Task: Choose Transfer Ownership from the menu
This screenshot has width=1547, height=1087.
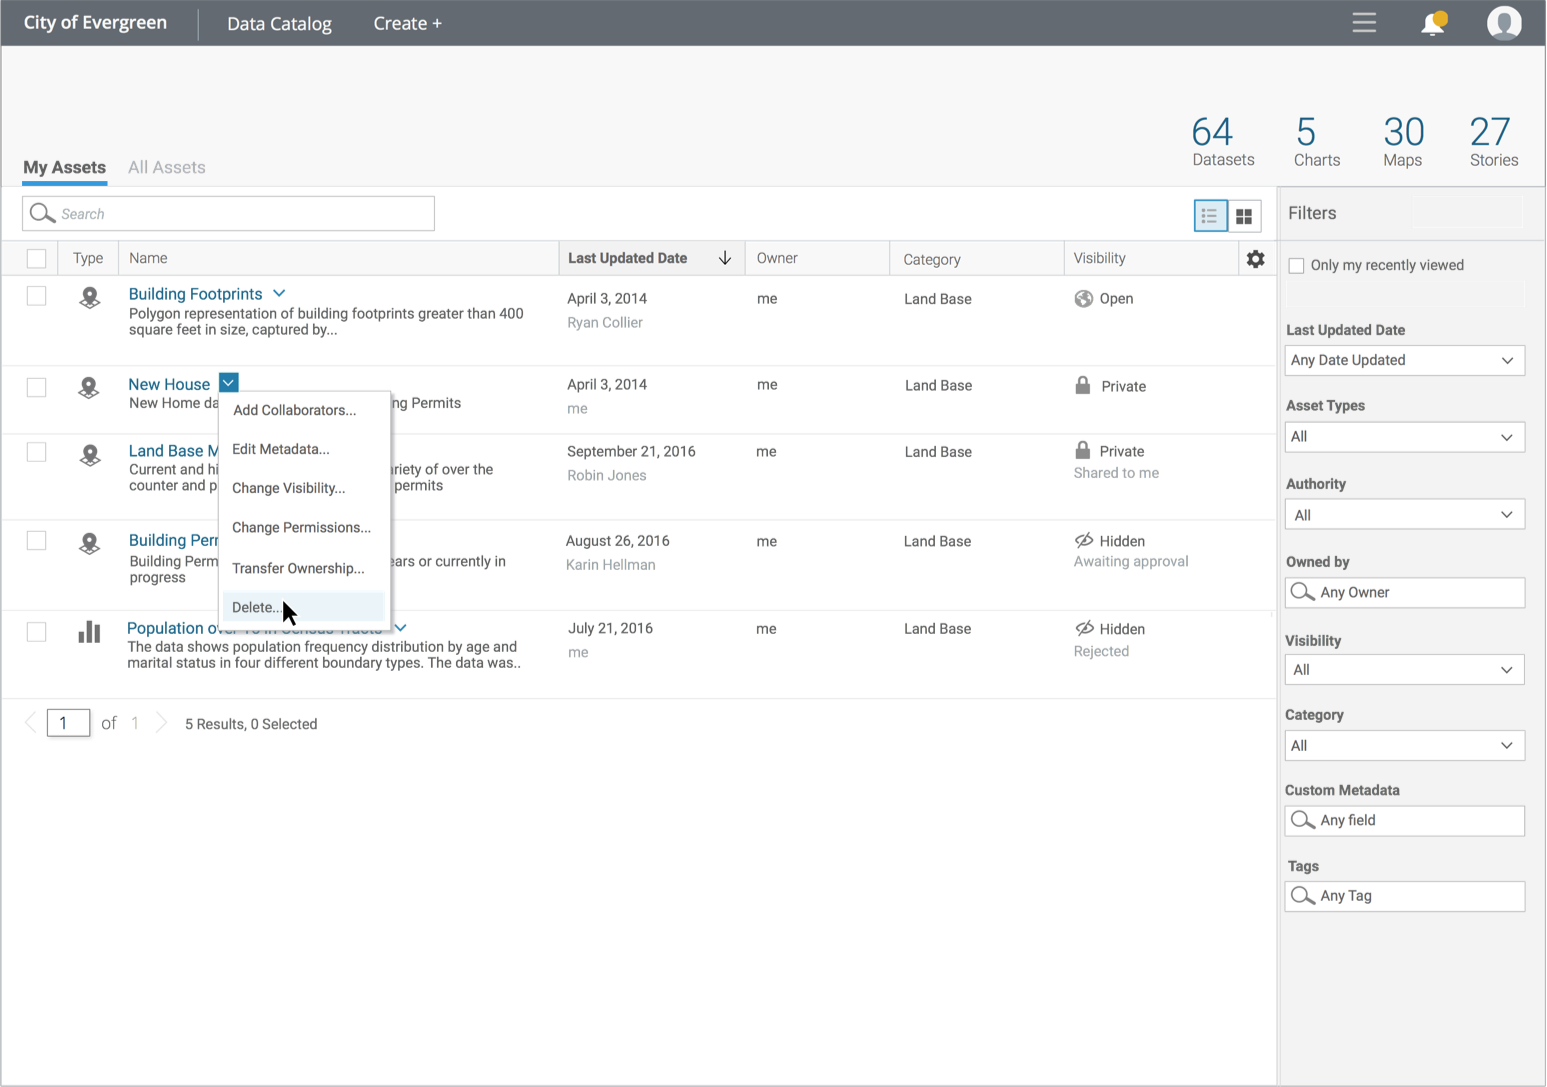Action: (298, 568)
